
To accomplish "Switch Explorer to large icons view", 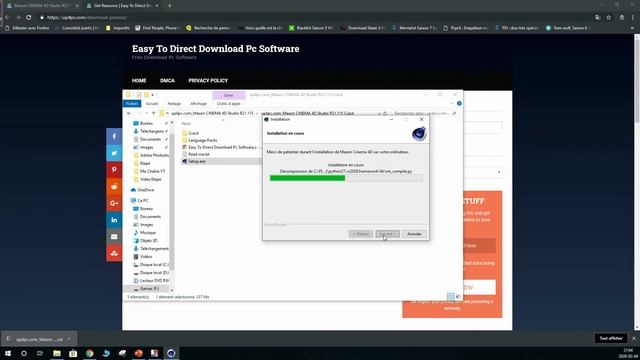I will (x=458, y=297).
